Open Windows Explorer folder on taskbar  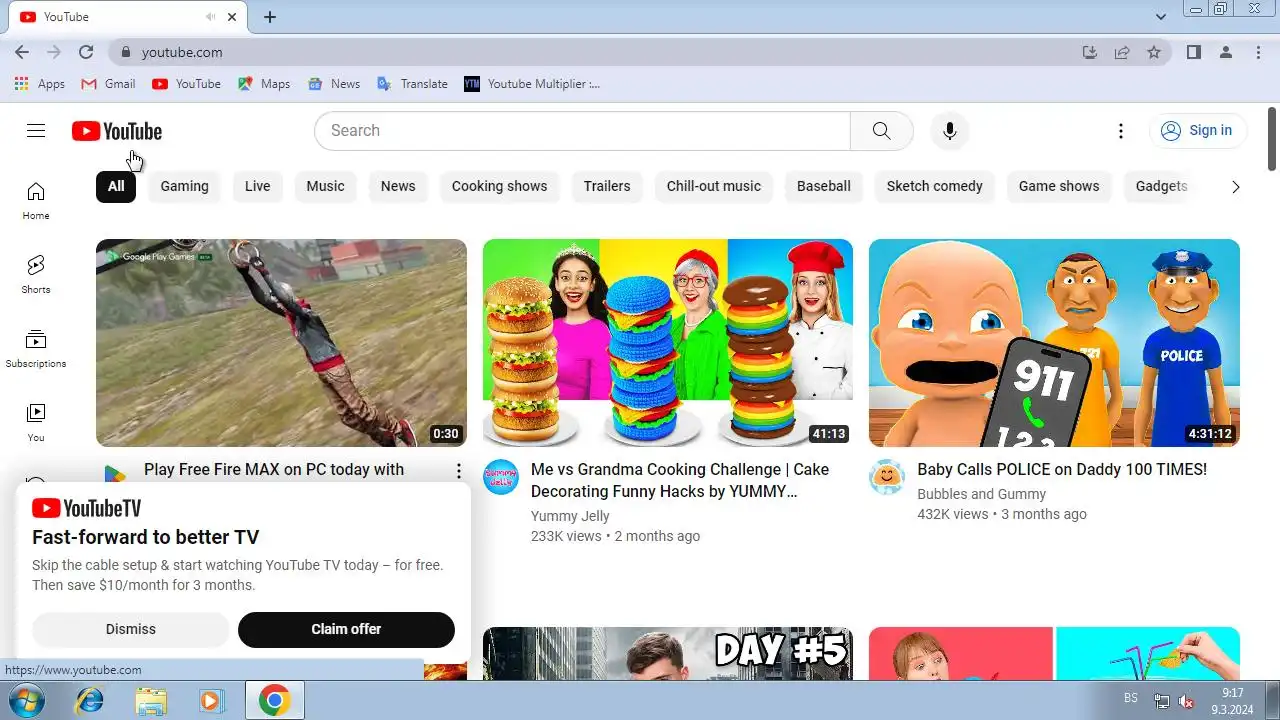point(151,701)
